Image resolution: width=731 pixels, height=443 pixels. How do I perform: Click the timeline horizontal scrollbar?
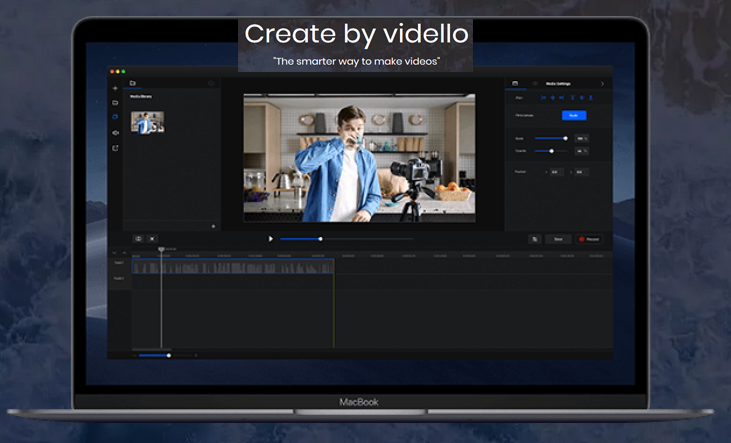[152, 349]
